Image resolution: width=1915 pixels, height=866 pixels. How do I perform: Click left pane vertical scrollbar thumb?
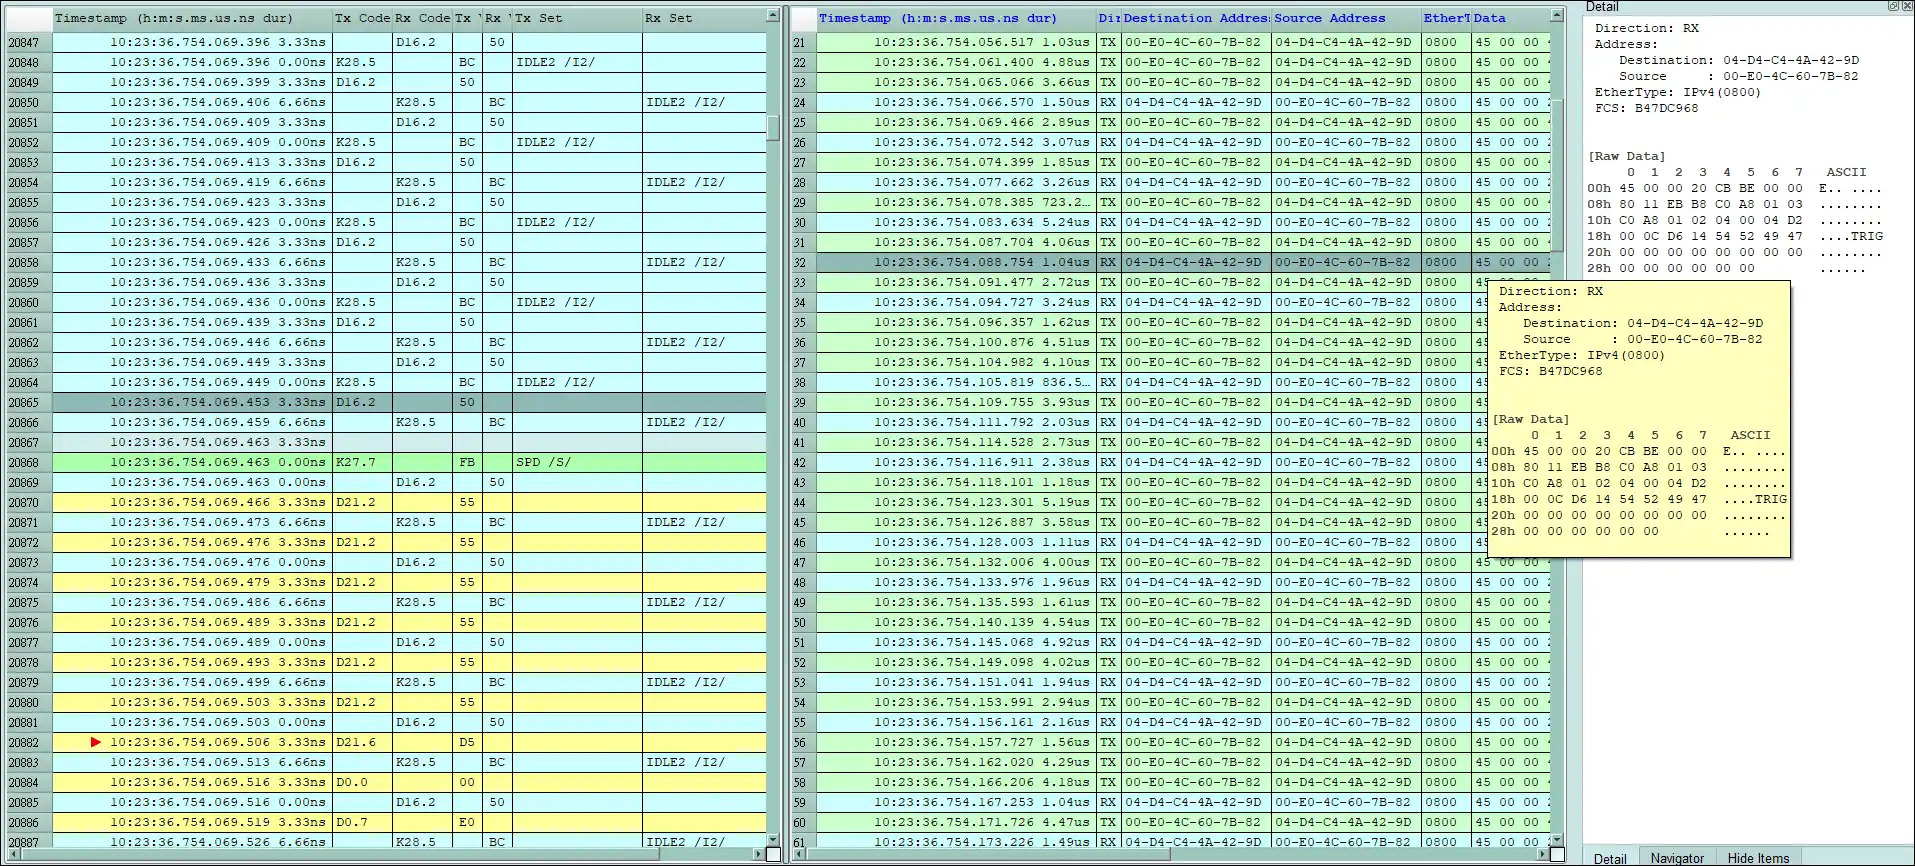tap(773, 128)
